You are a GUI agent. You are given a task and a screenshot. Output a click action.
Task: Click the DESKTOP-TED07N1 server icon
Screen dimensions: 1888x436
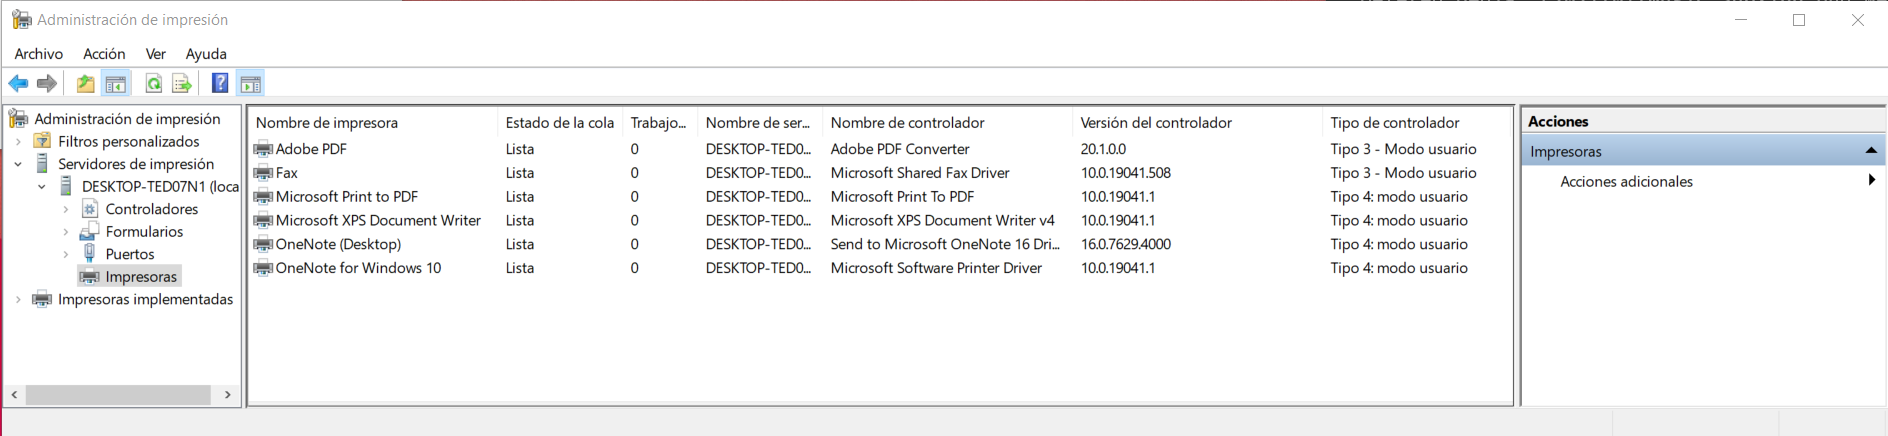(x=66, y=186)
